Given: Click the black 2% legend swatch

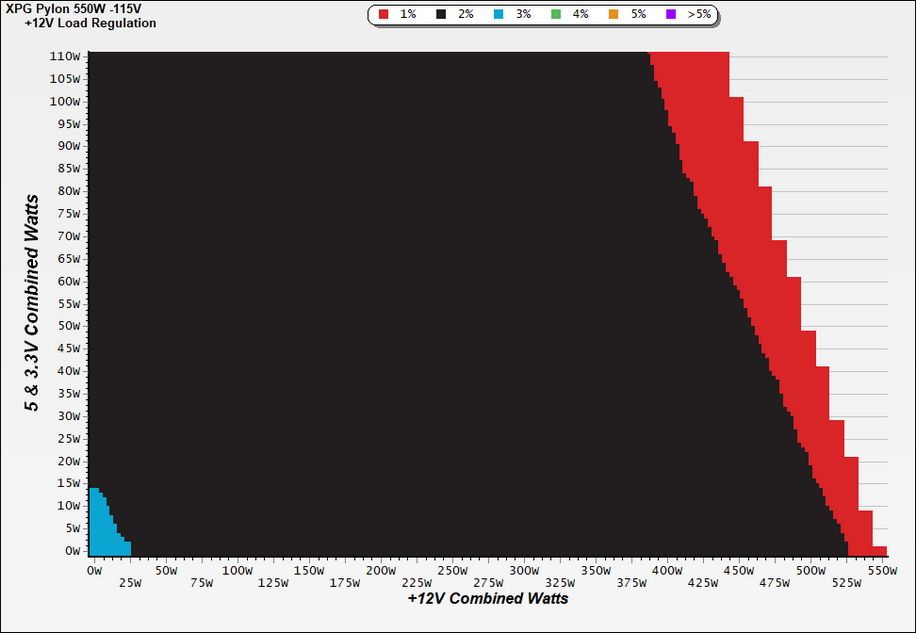Looking at the screenshot, I should (x=441, y=15).
